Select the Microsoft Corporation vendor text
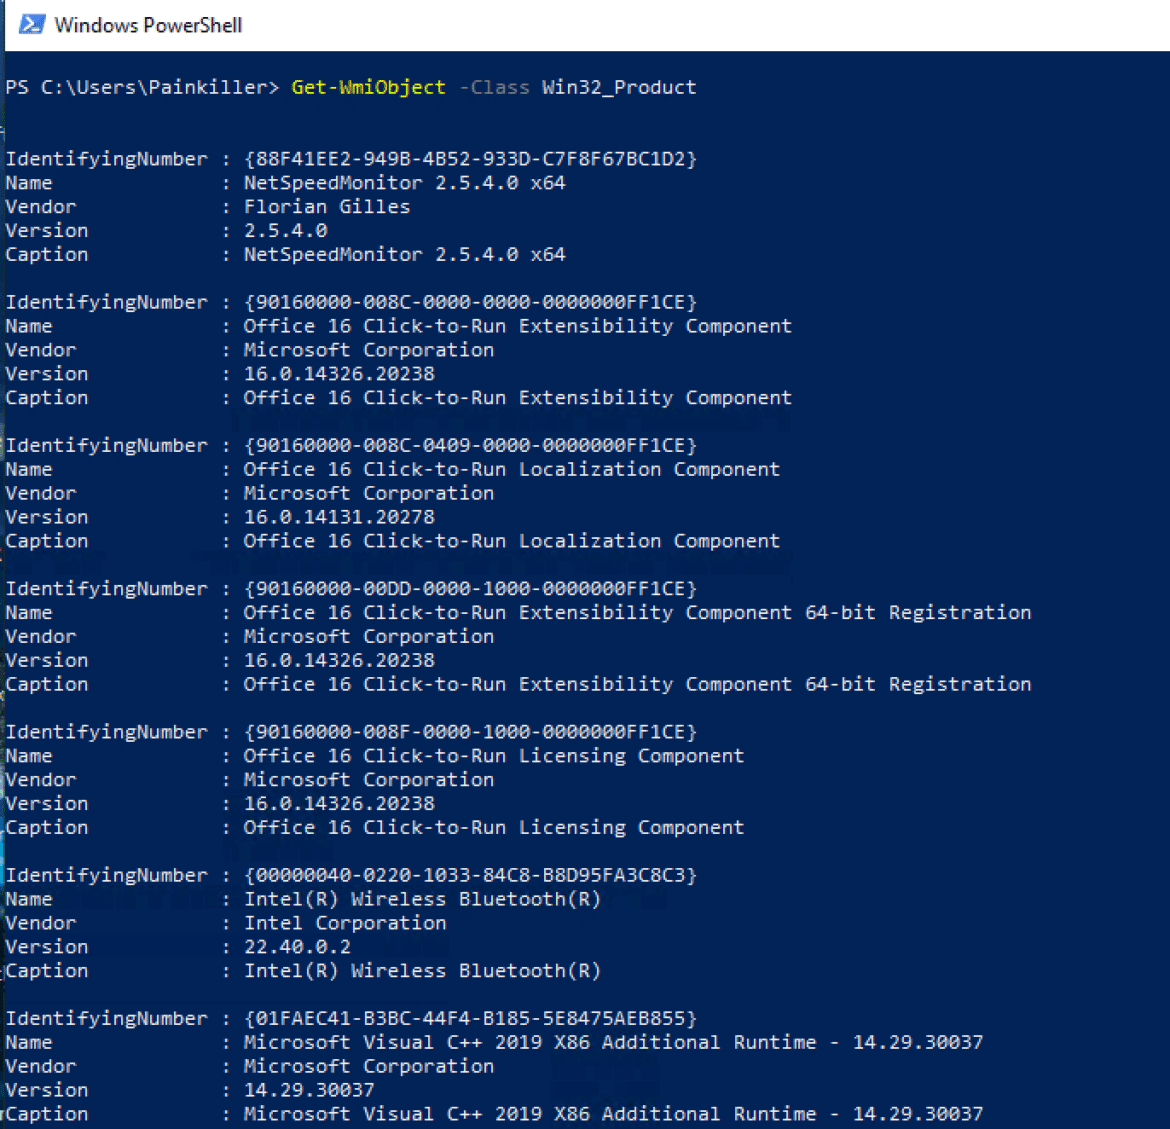 coord(369,349)
